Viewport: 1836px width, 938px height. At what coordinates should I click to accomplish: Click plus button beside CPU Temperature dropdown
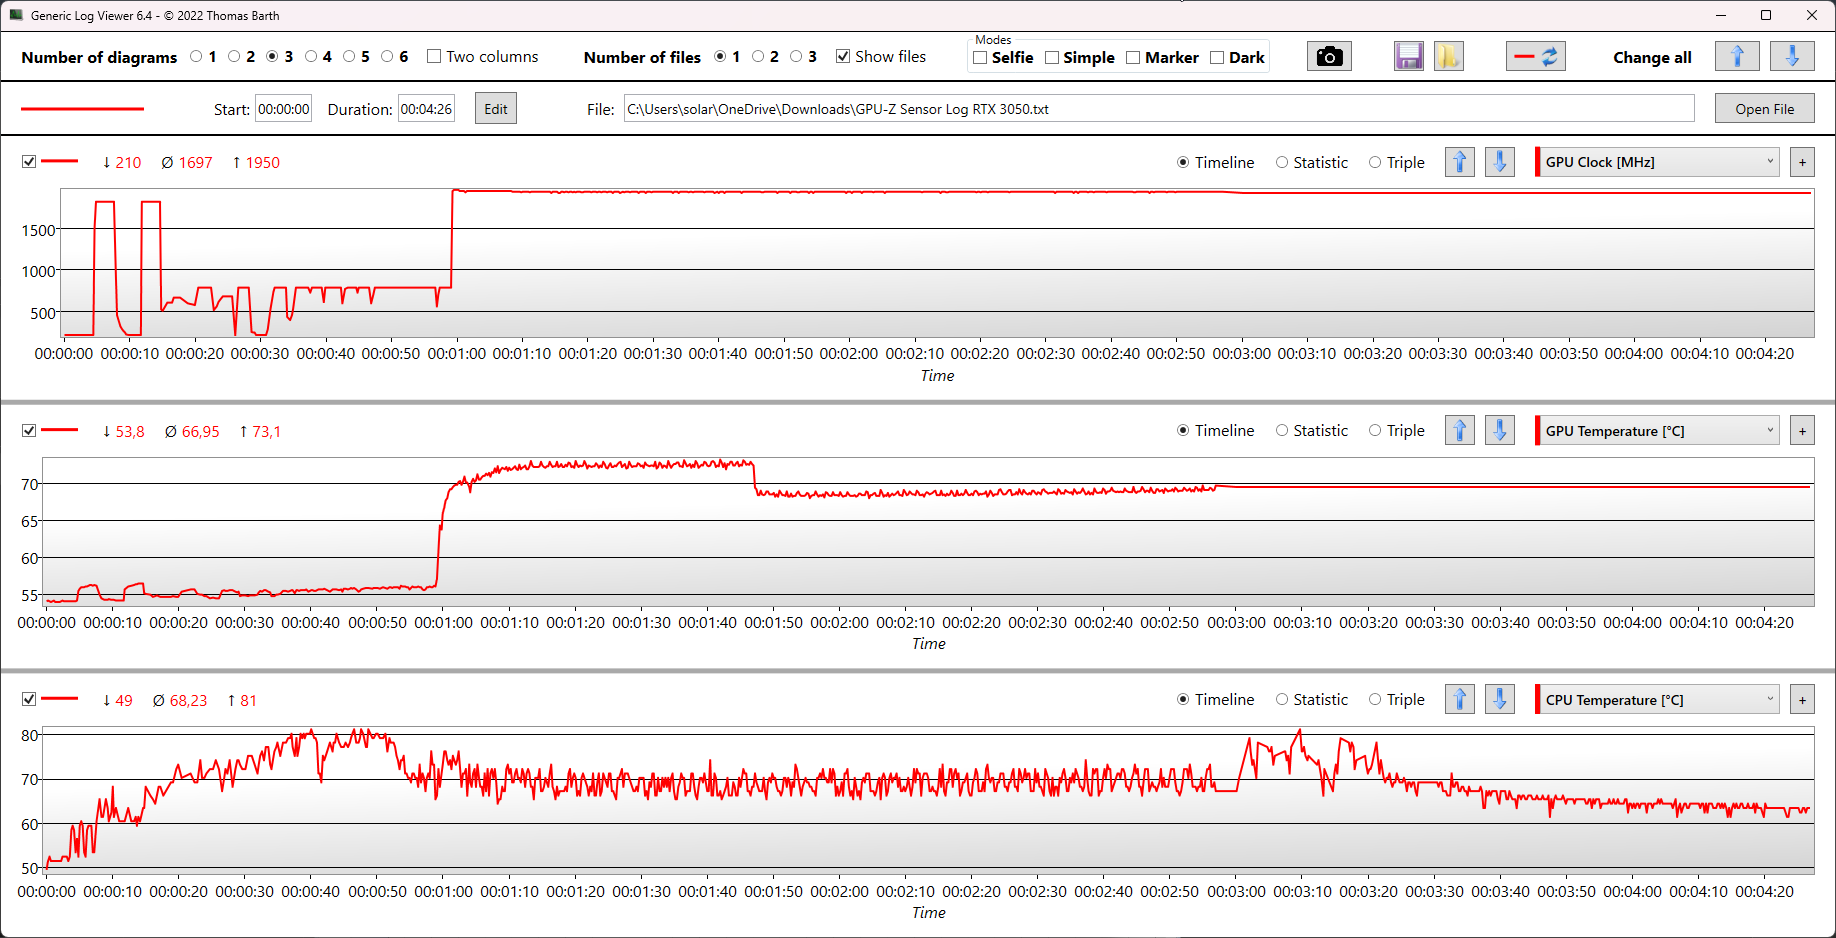tap(1802, 700)
